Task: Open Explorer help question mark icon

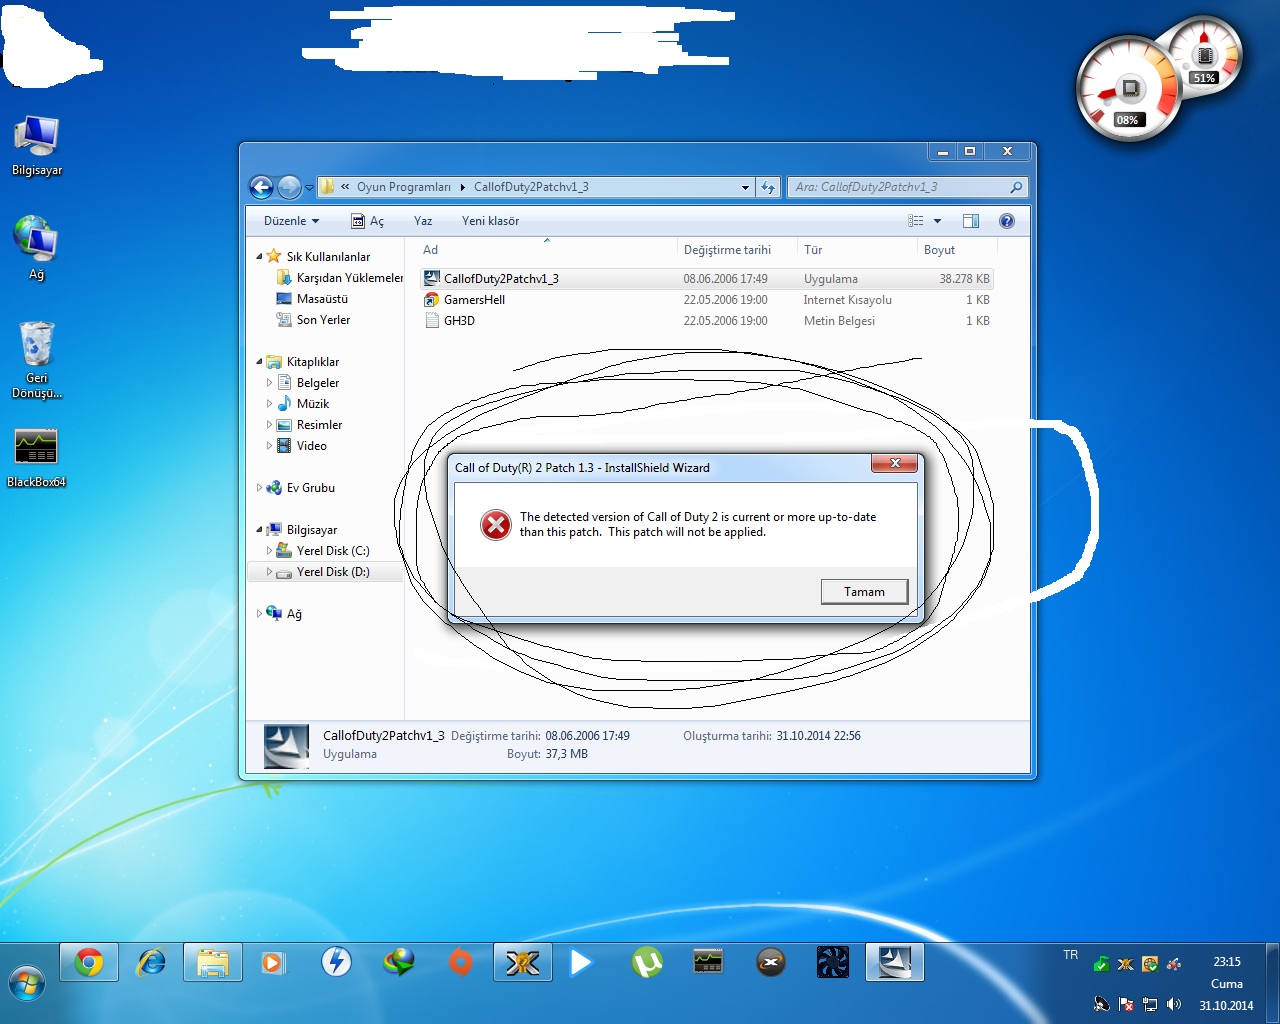Action: click(x=1007, y=221)
